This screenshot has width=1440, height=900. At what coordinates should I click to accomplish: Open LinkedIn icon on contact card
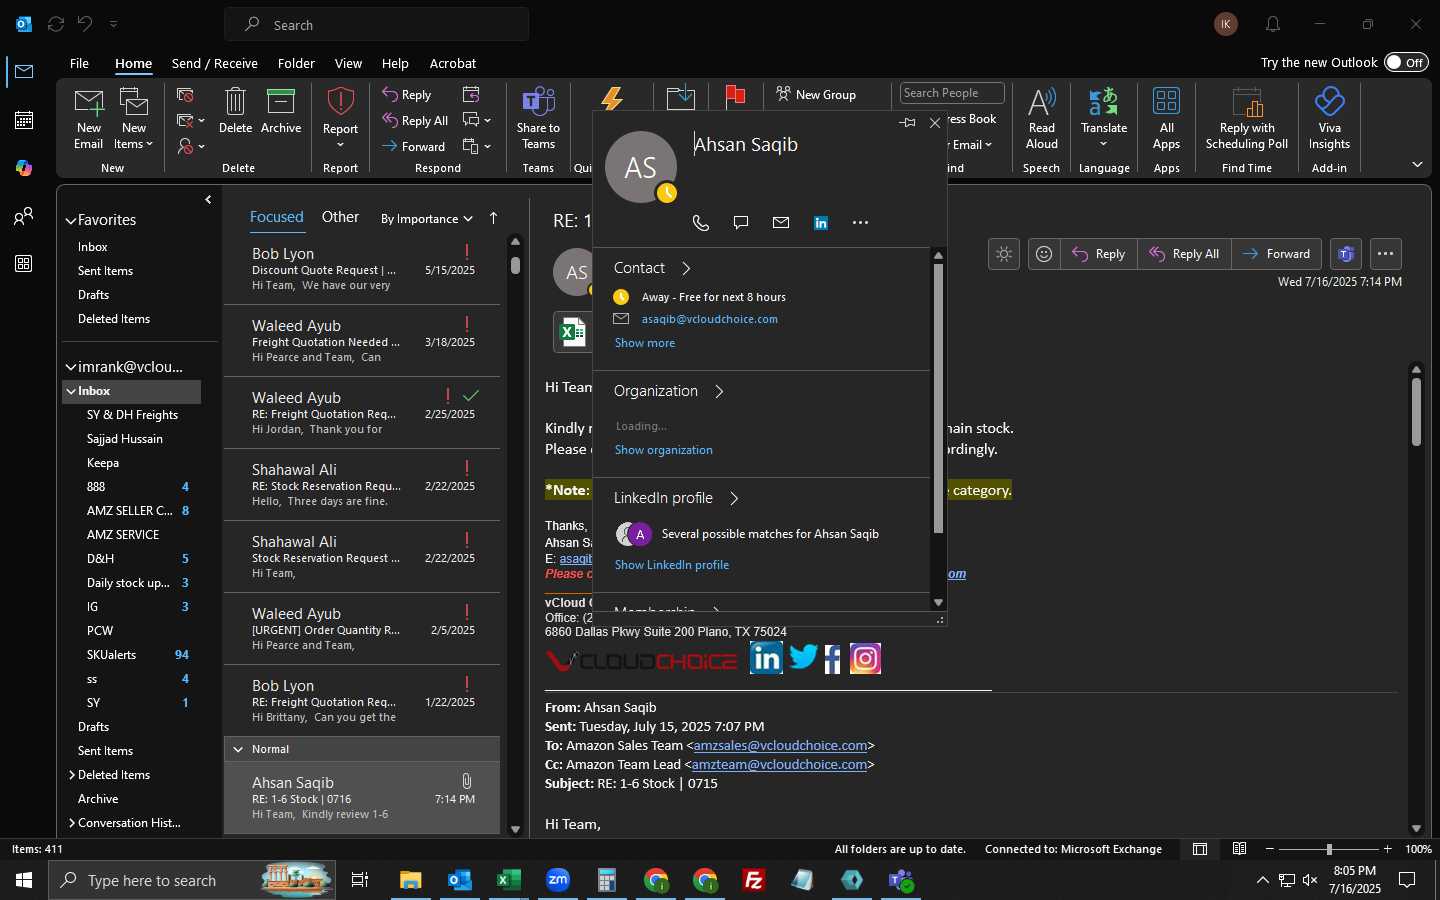821,223
